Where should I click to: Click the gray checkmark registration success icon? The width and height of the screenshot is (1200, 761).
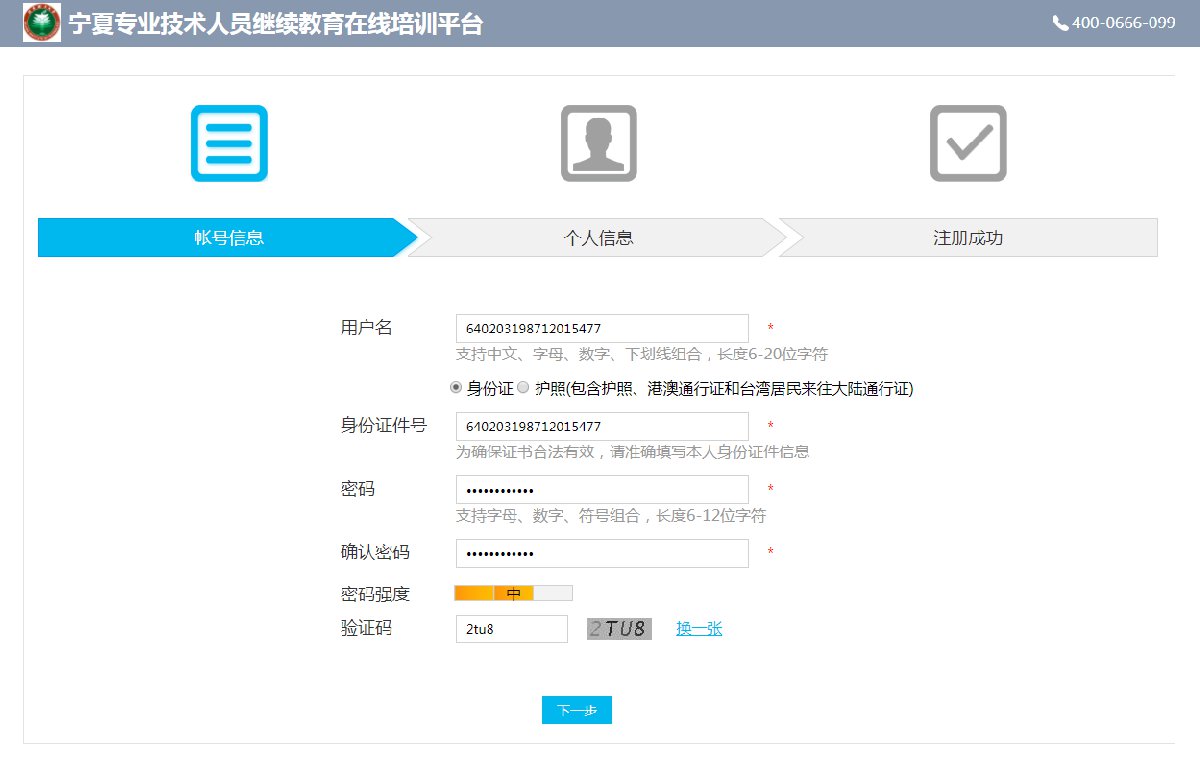(967, 143)
